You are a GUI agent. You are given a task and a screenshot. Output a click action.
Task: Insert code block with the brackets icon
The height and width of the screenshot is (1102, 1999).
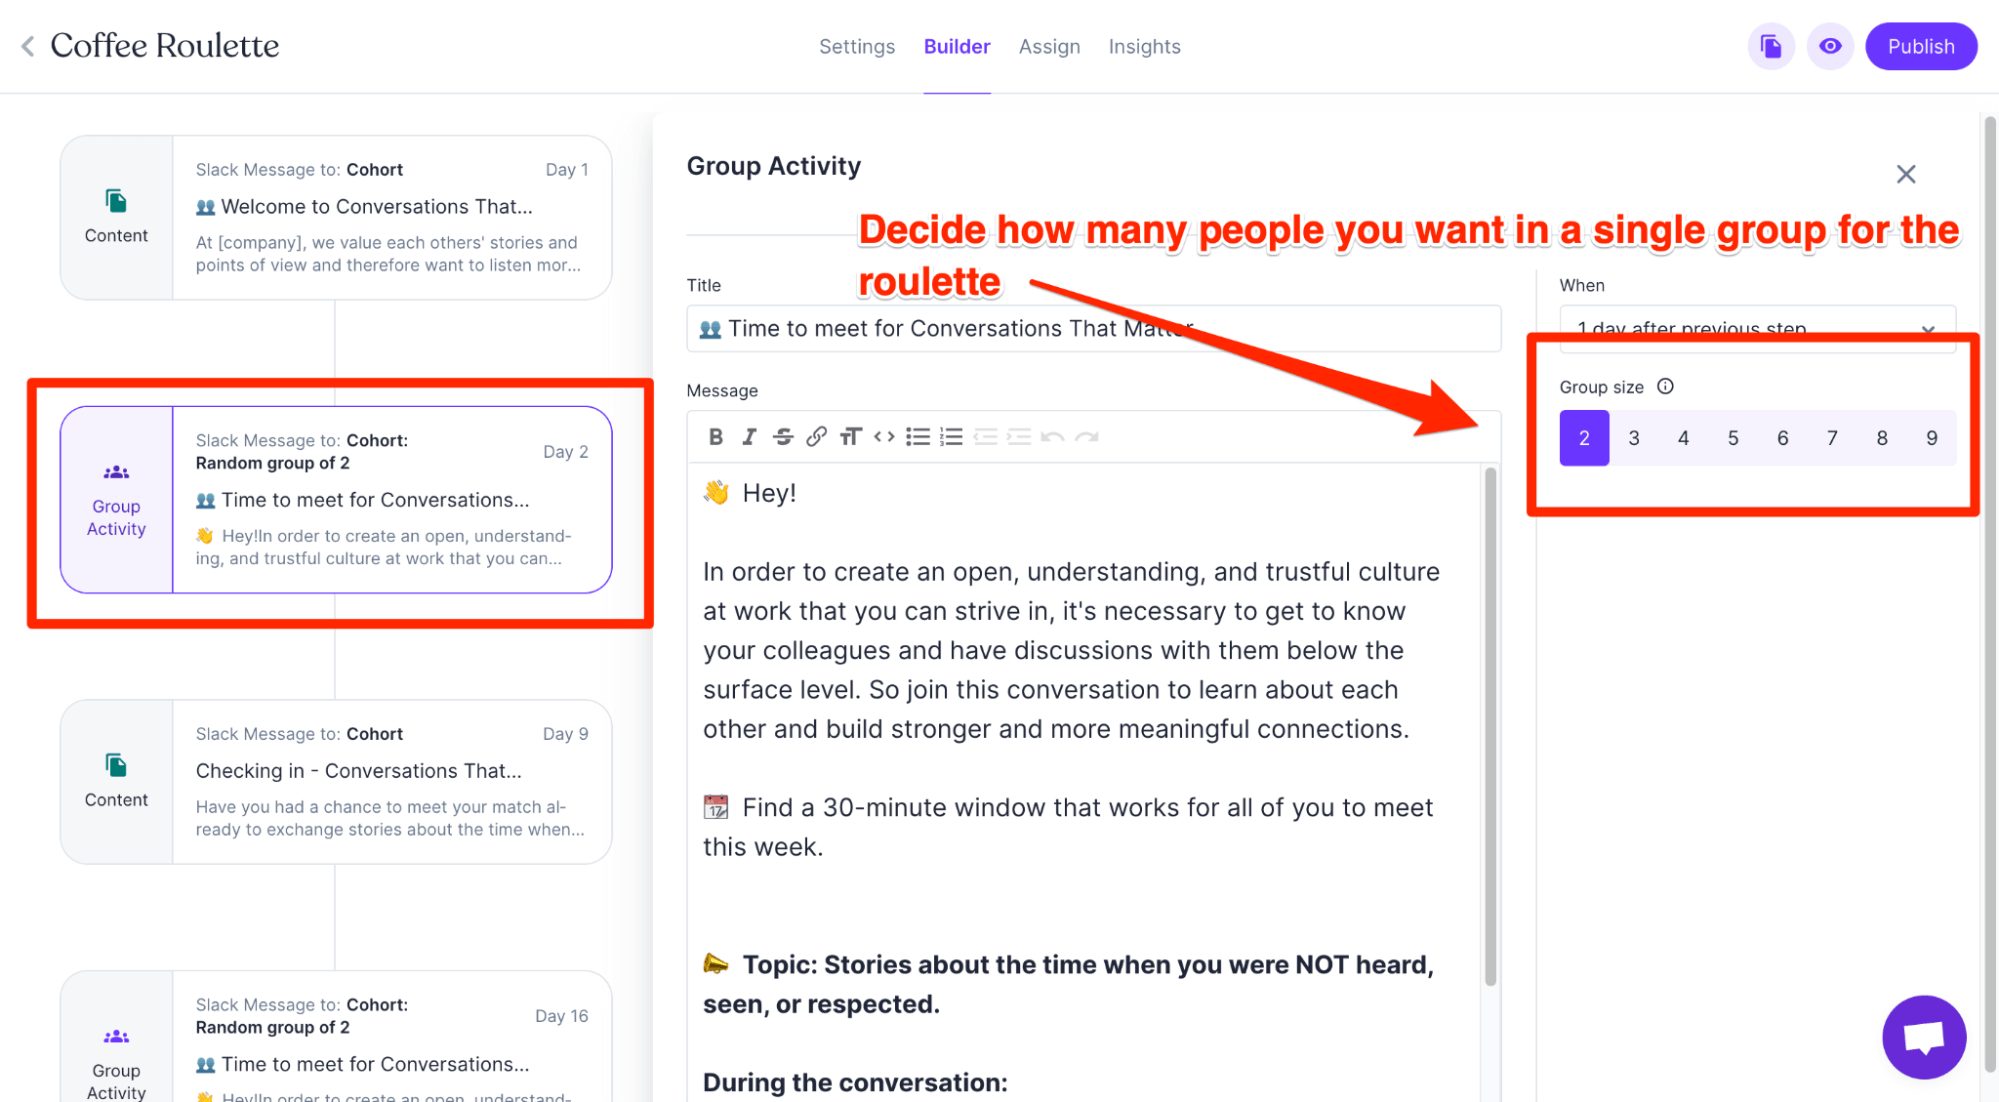tap(884, 437)
